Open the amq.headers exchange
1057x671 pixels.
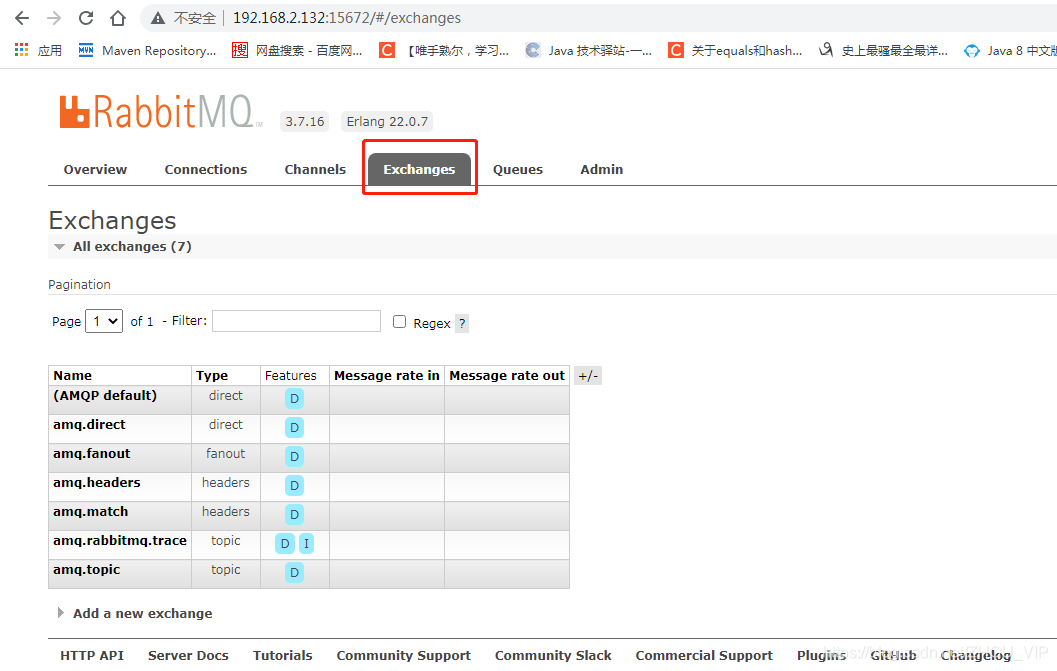point(97,483)
